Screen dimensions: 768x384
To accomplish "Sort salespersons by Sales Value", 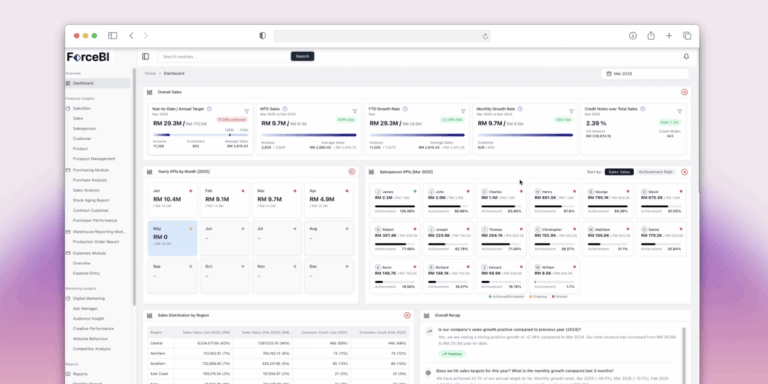I will (619, 172).
